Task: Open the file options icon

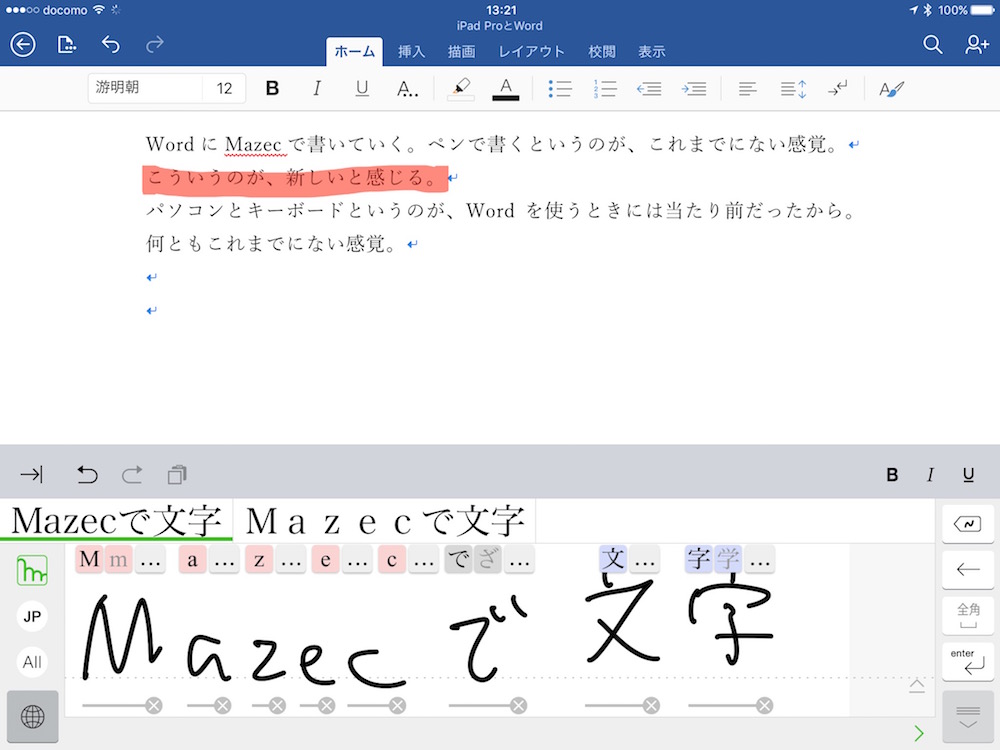Action: [66, 45]
